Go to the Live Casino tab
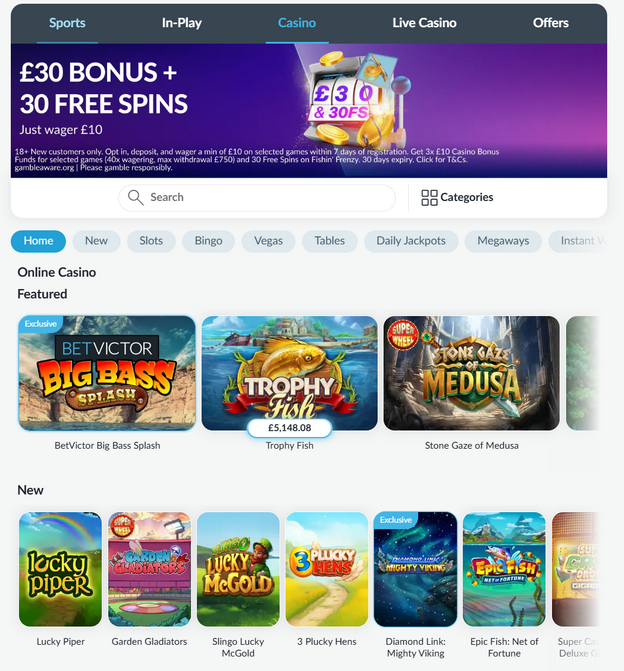Image resolution: width=624 pixels, height=671 pixels. [x=424, y=23]
